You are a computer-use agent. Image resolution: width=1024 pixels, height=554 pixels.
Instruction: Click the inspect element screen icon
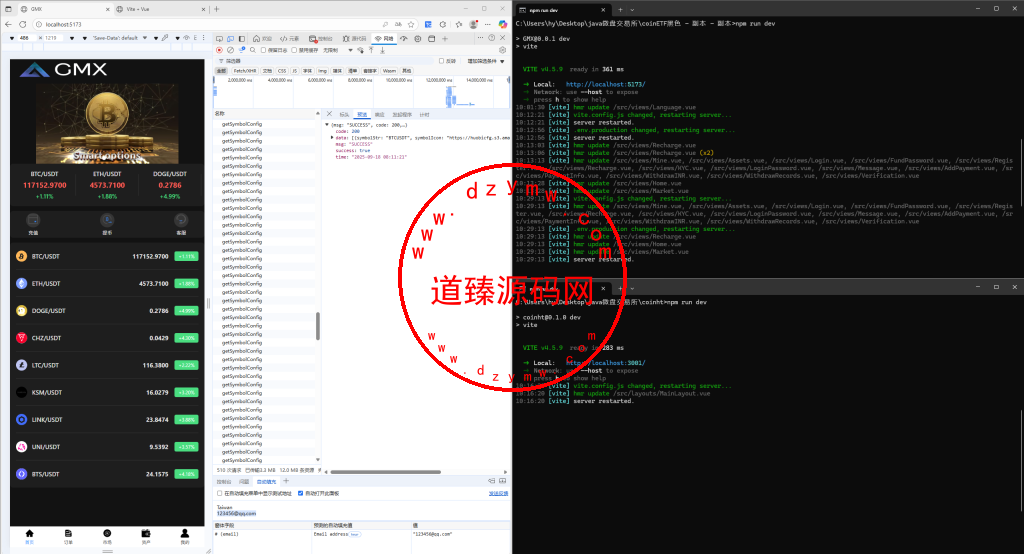219,39
